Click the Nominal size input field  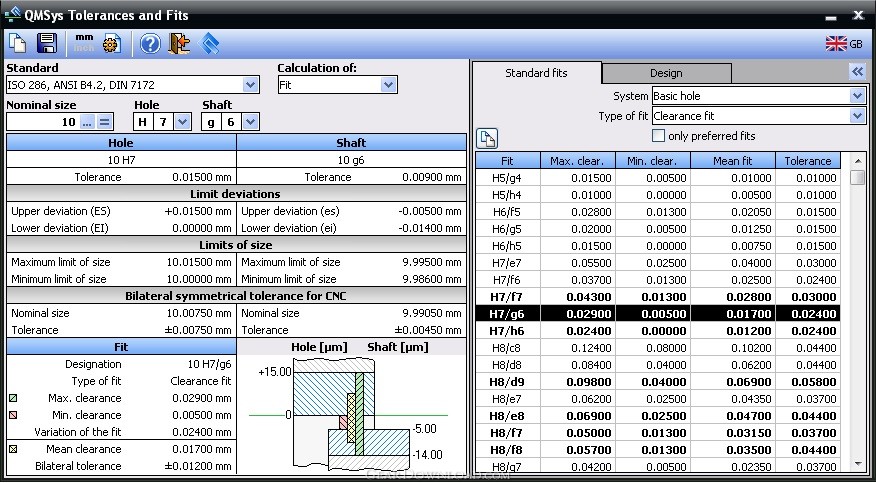(43, 121)
